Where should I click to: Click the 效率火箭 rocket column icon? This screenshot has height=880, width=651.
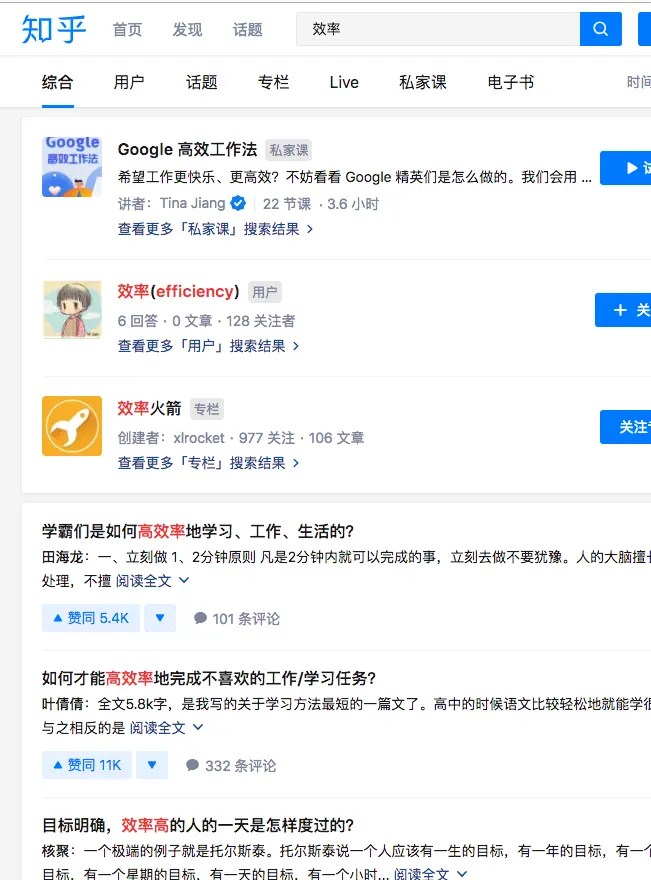(72, 426)
